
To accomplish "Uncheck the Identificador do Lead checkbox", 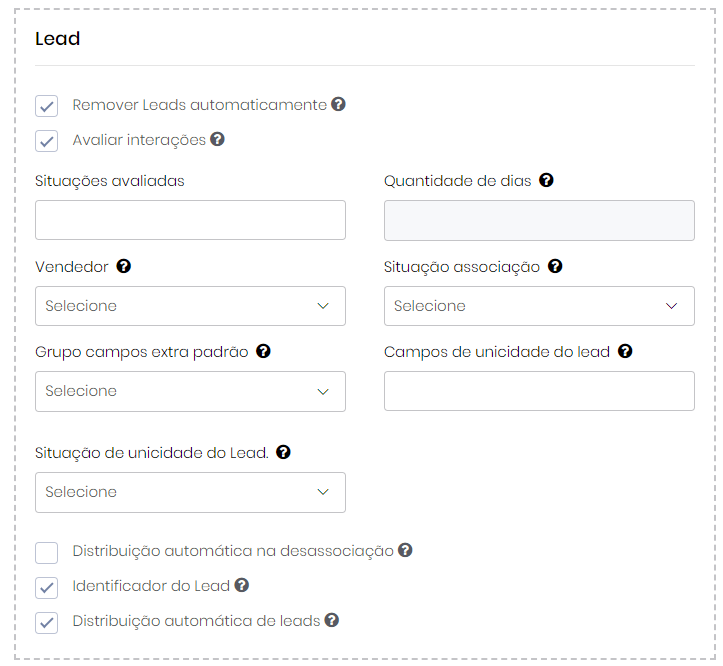I will pyautogui.click(x=47, y=587).
